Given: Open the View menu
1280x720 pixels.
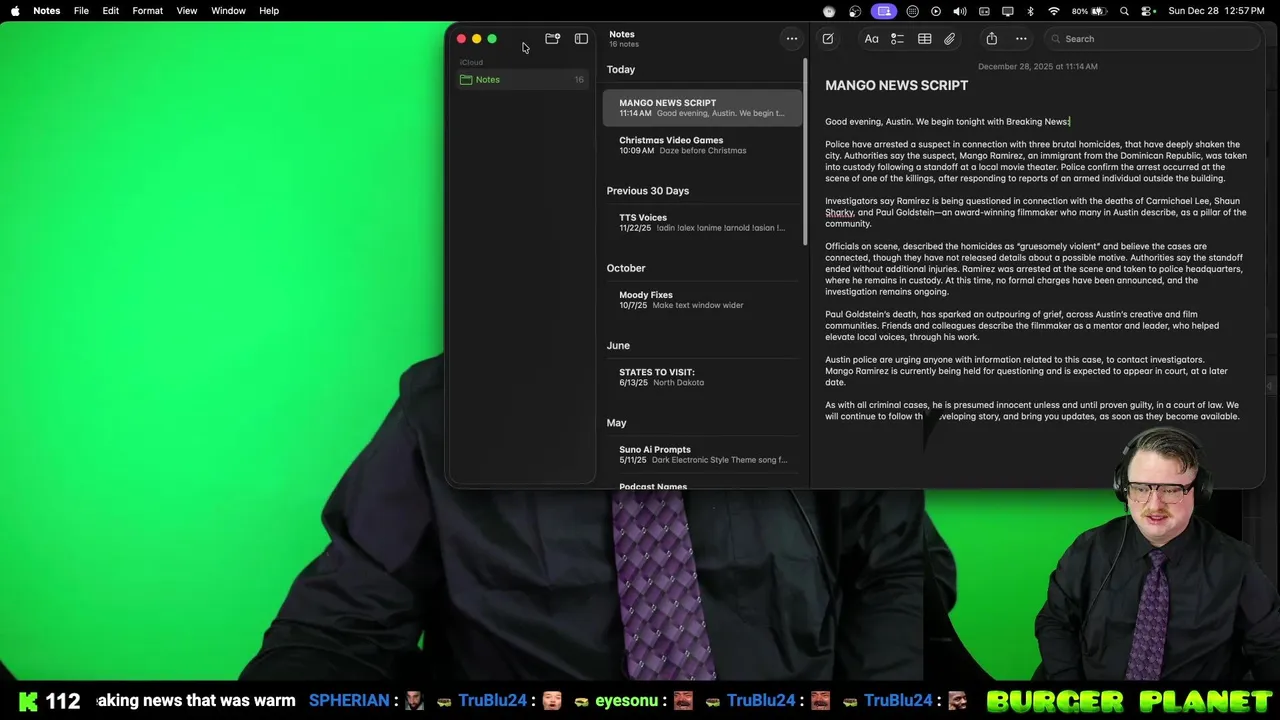Looking at the screenshot, I should (187, 11).
